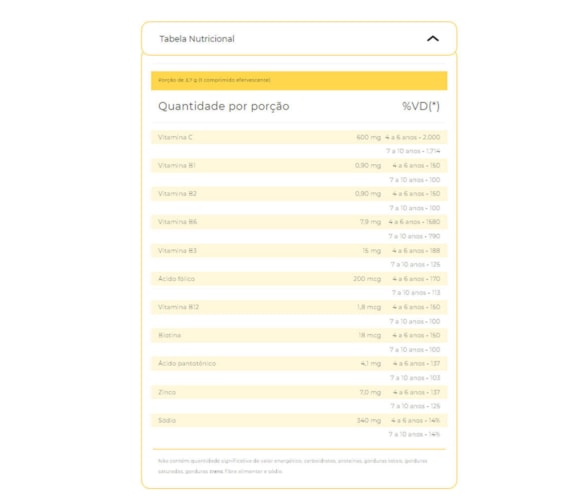
Task: Click the Quantidade por porção heading
Action: [x=224, y=106]
